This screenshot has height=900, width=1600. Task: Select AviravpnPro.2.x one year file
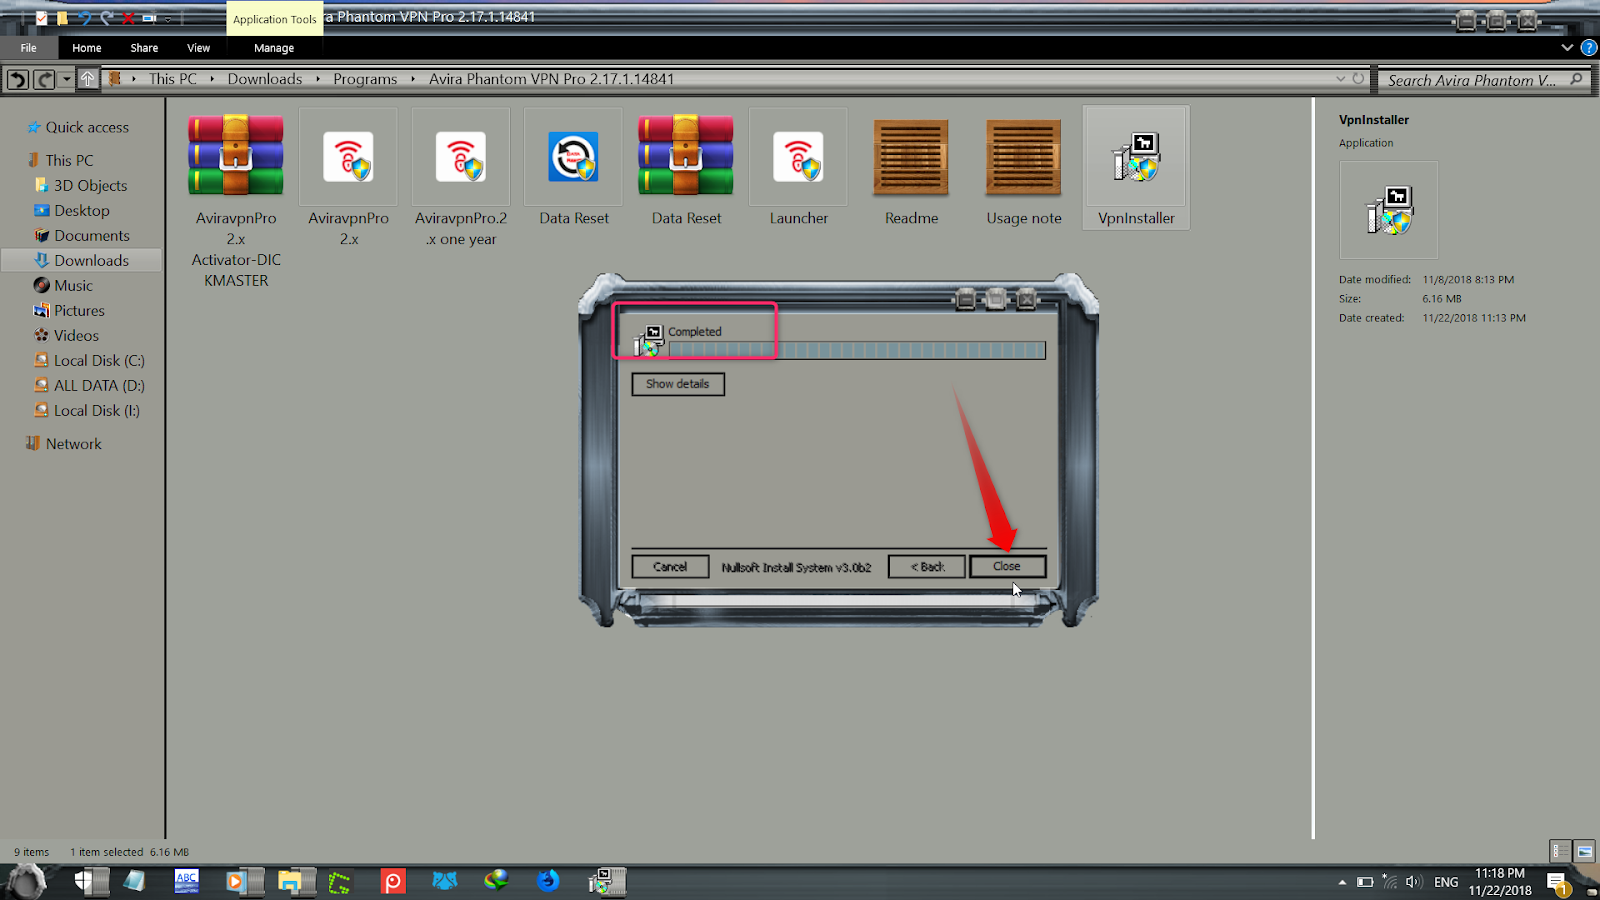pyautogui.click(x=461, y=180)
